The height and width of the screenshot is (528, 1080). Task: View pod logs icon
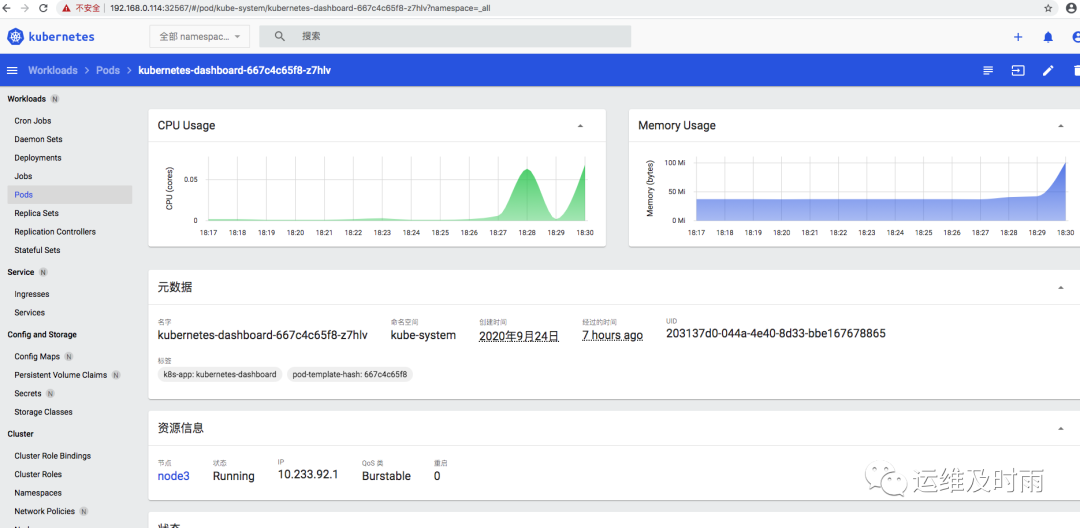click(x=988, y=70)
